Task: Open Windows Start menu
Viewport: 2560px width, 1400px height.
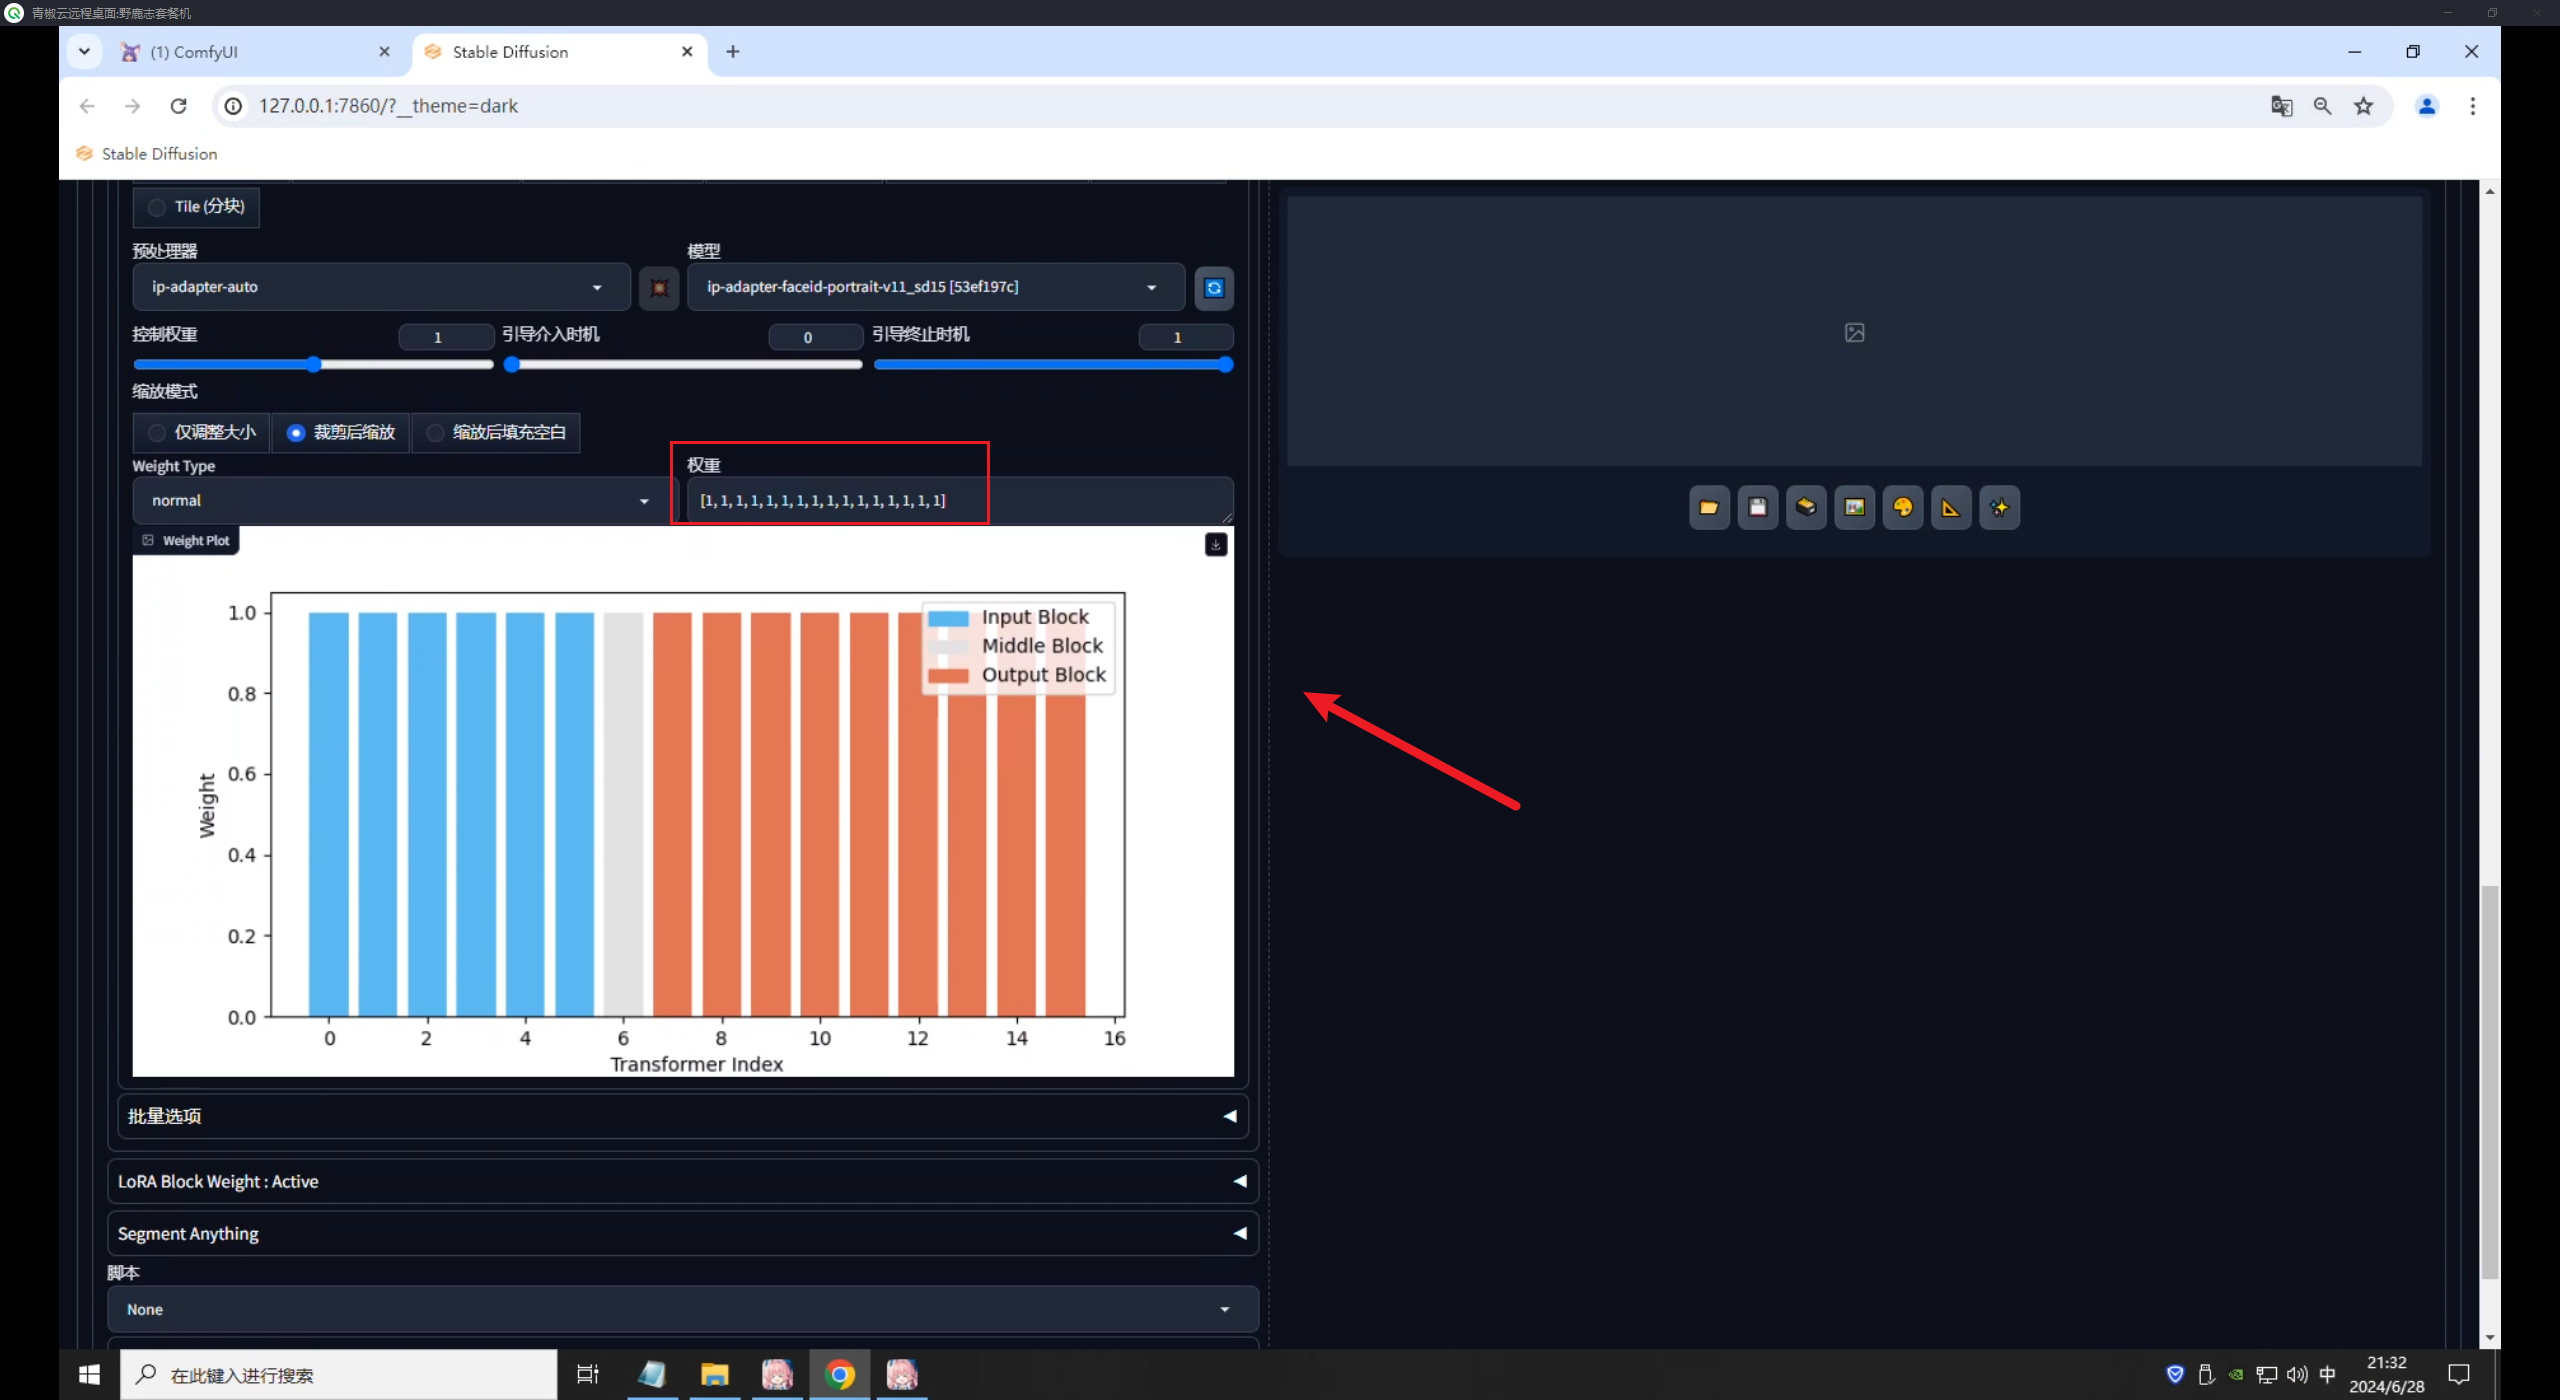Action: click(x=89, y=1375)
